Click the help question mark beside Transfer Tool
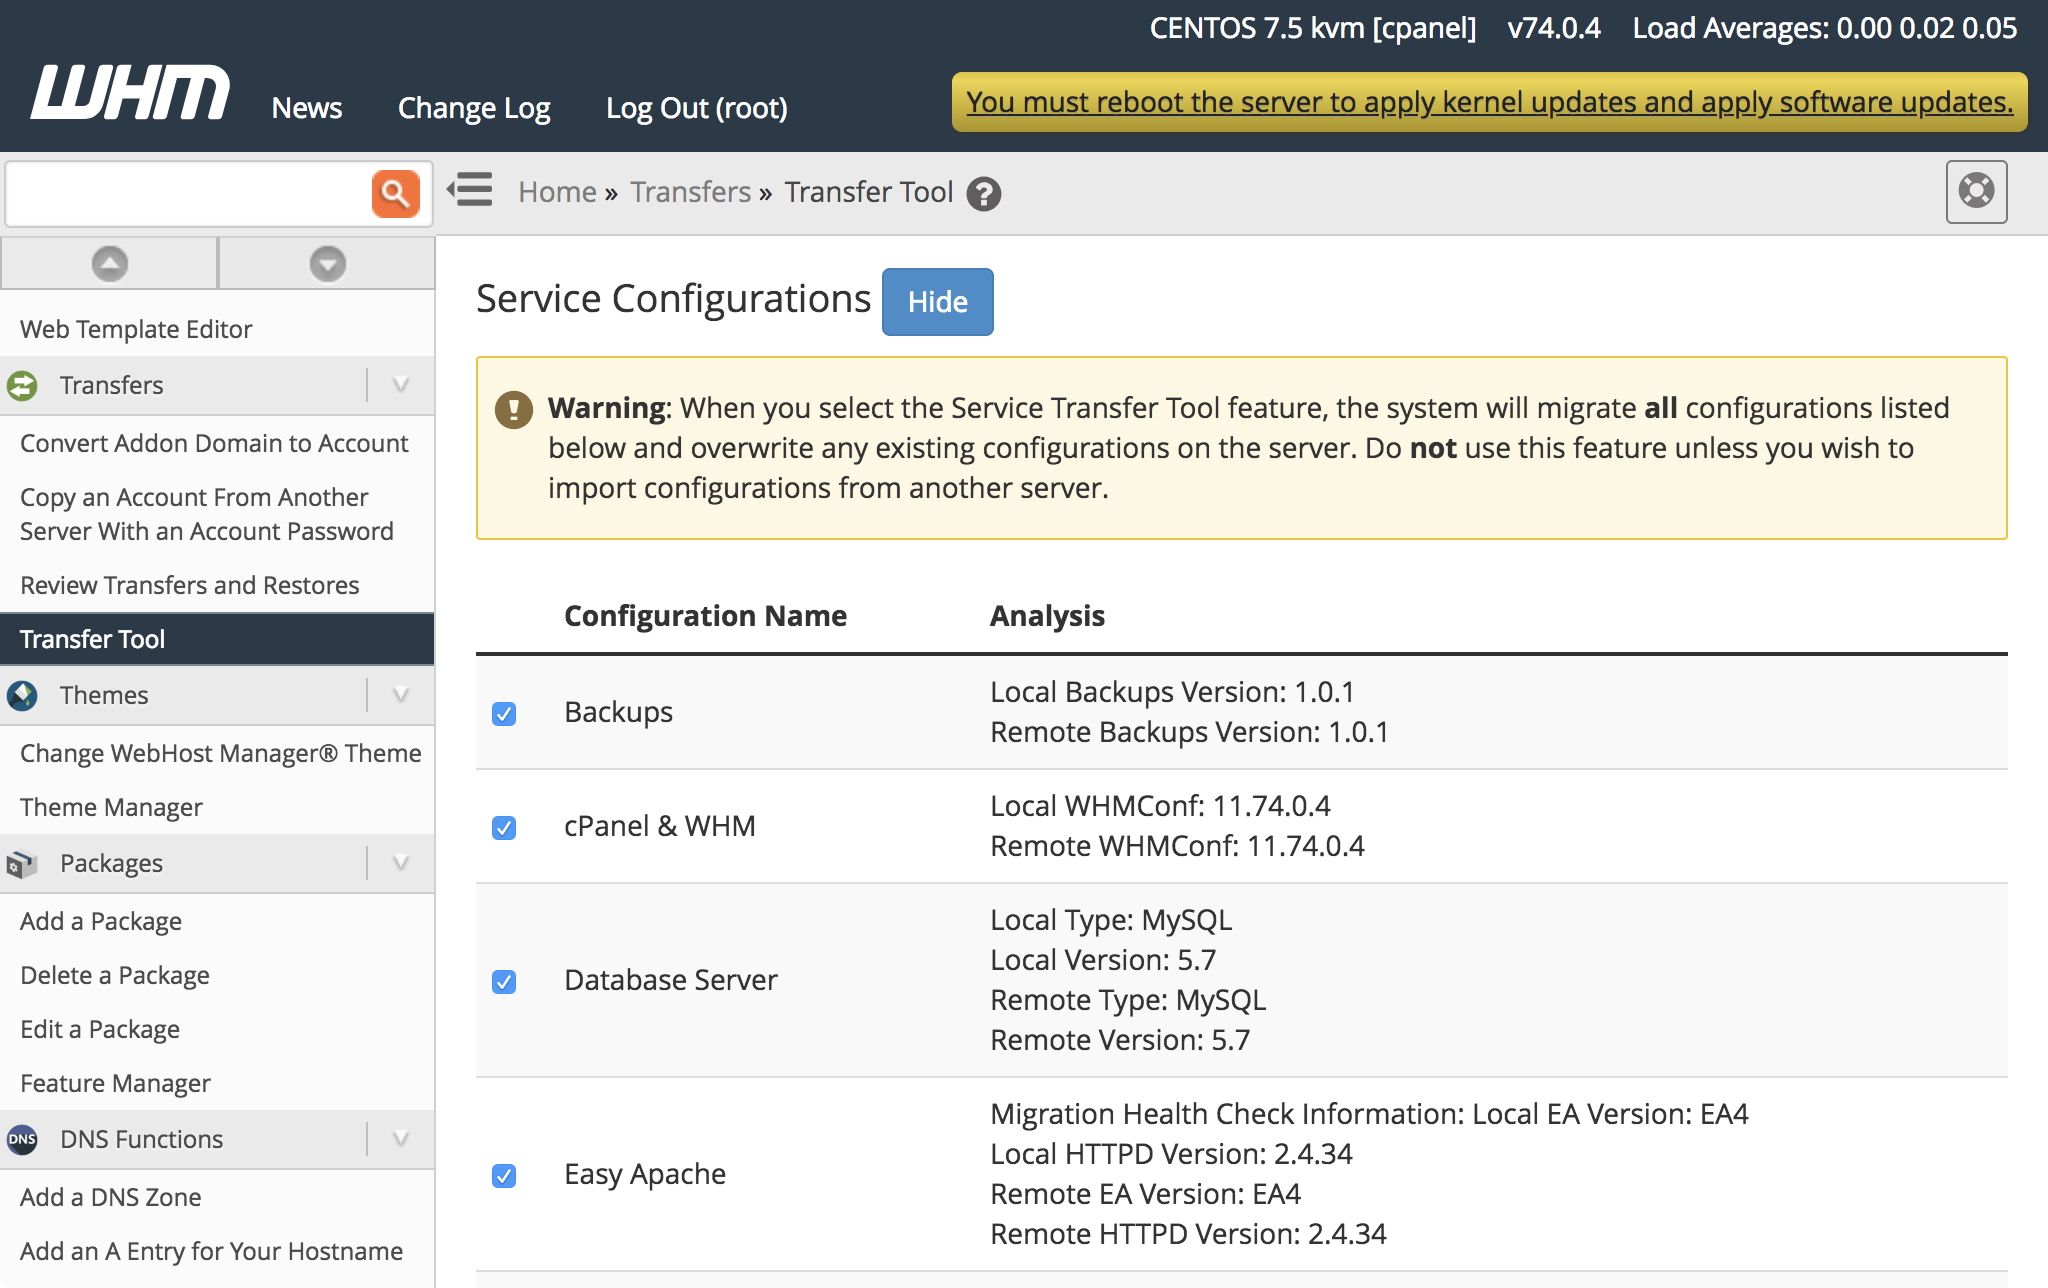2048x1288 pixels. (x=984, y=195)
